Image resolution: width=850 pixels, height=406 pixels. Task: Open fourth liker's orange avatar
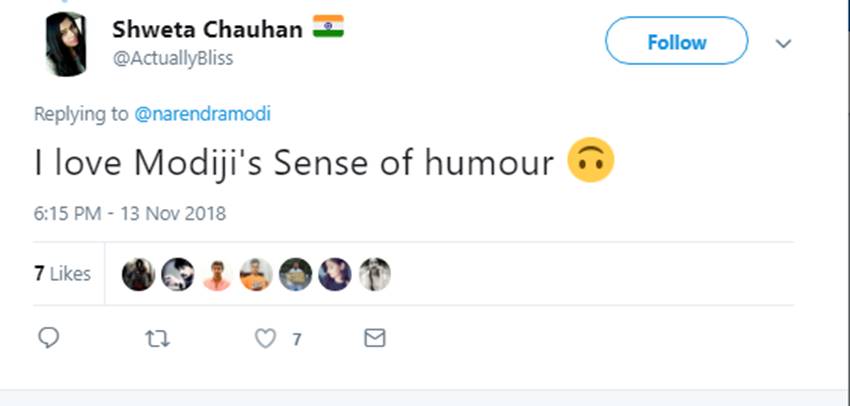tap(256, 274)
